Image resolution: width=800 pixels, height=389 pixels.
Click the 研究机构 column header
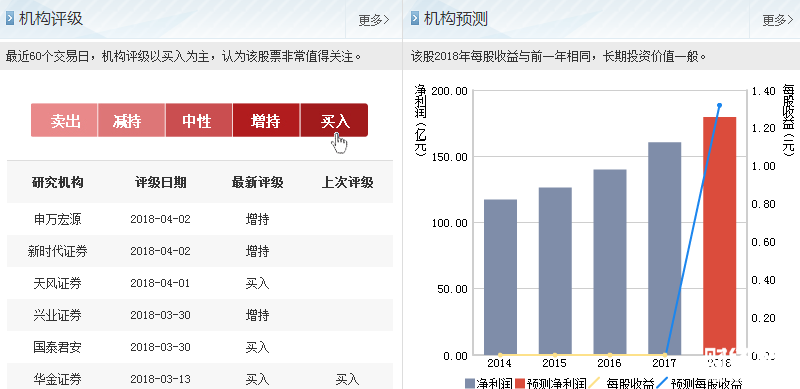(58, 182)
